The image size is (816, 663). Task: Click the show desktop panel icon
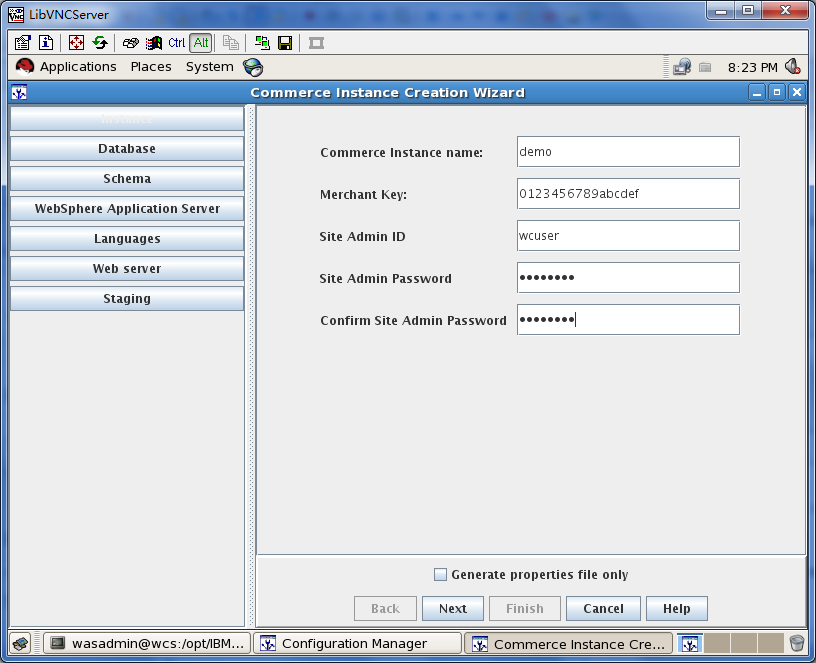(21, 644)
